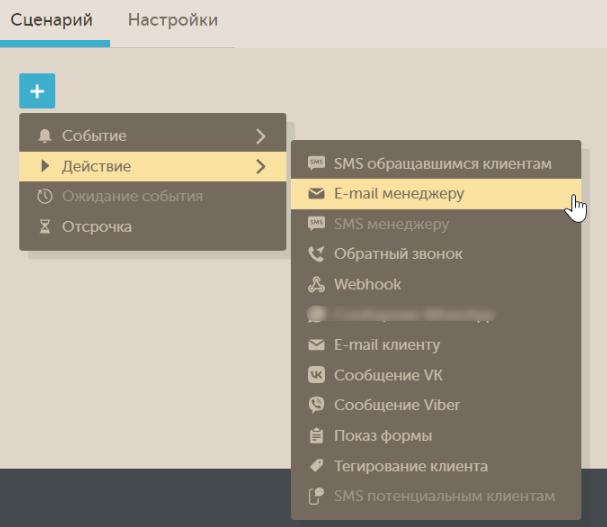Viewport: 607px width, 527px height.
Task: Choose the Отсрочка menu entry
Action: pyautogui.click(x=97, y=226)
